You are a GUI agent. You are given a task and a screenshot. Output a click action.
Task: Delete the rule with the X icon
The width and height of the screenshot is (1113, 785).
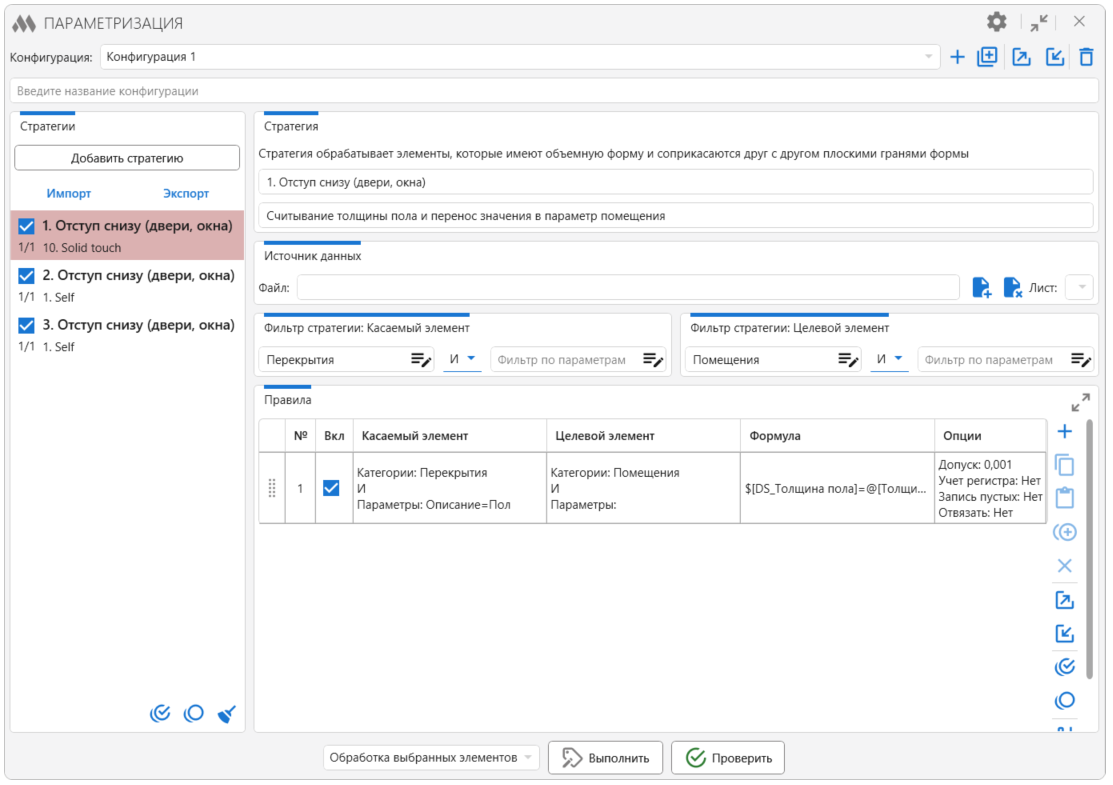tap(1065, 566)
